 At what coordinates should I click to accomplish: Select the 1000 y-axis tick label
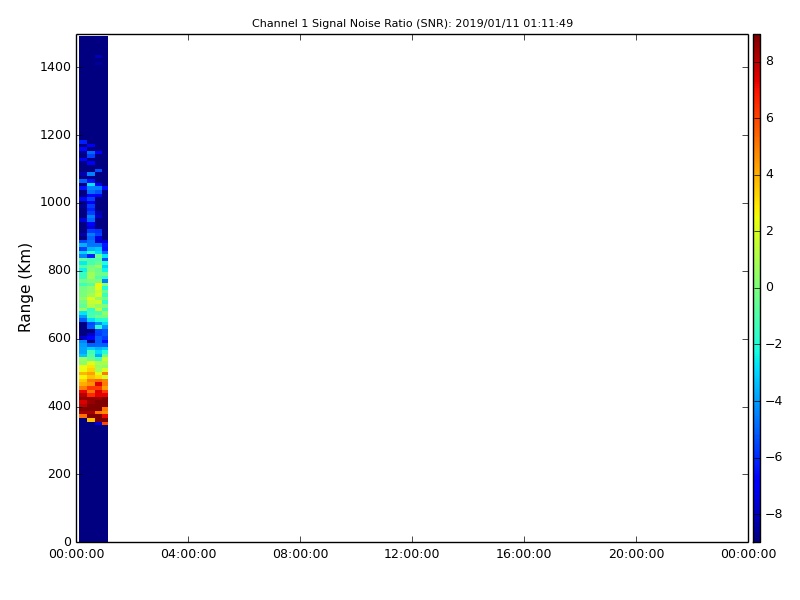(56, 202)
